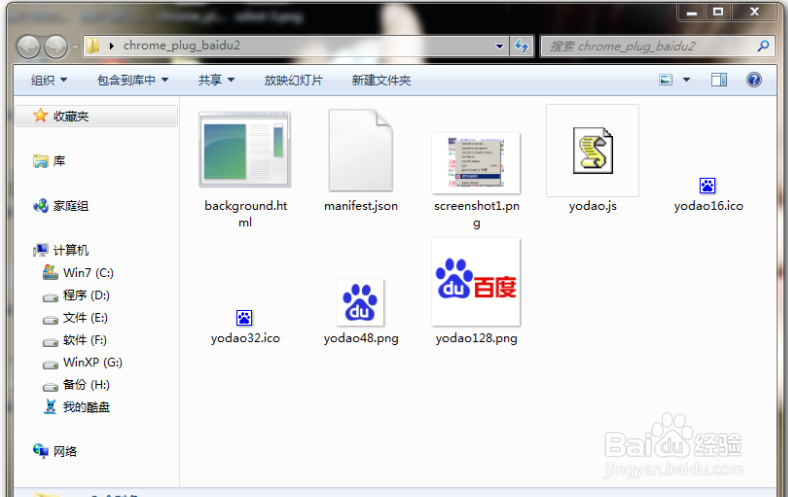Click the blue Help question mark icon
788x497 pixels.
coord(754,79)
